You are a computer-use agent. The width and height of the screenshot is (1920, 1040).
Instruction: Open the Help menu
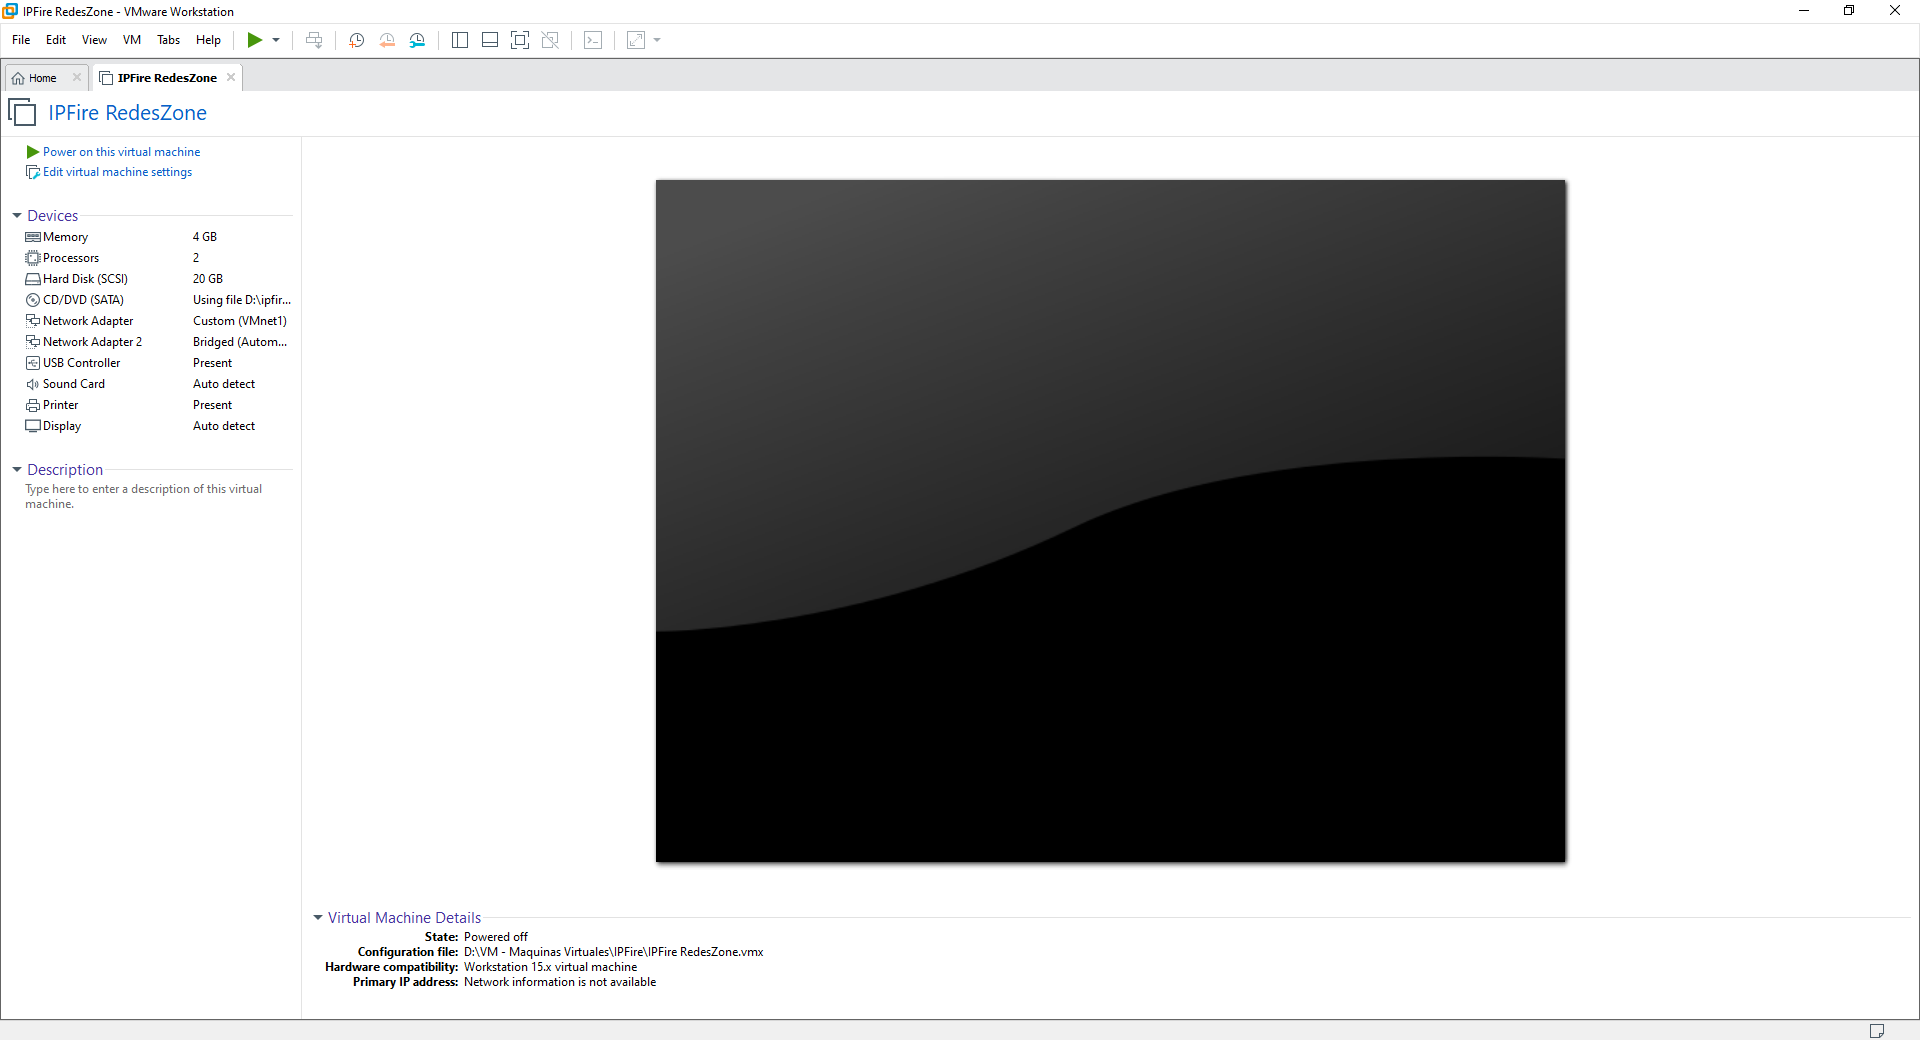(x=208, y=40)
